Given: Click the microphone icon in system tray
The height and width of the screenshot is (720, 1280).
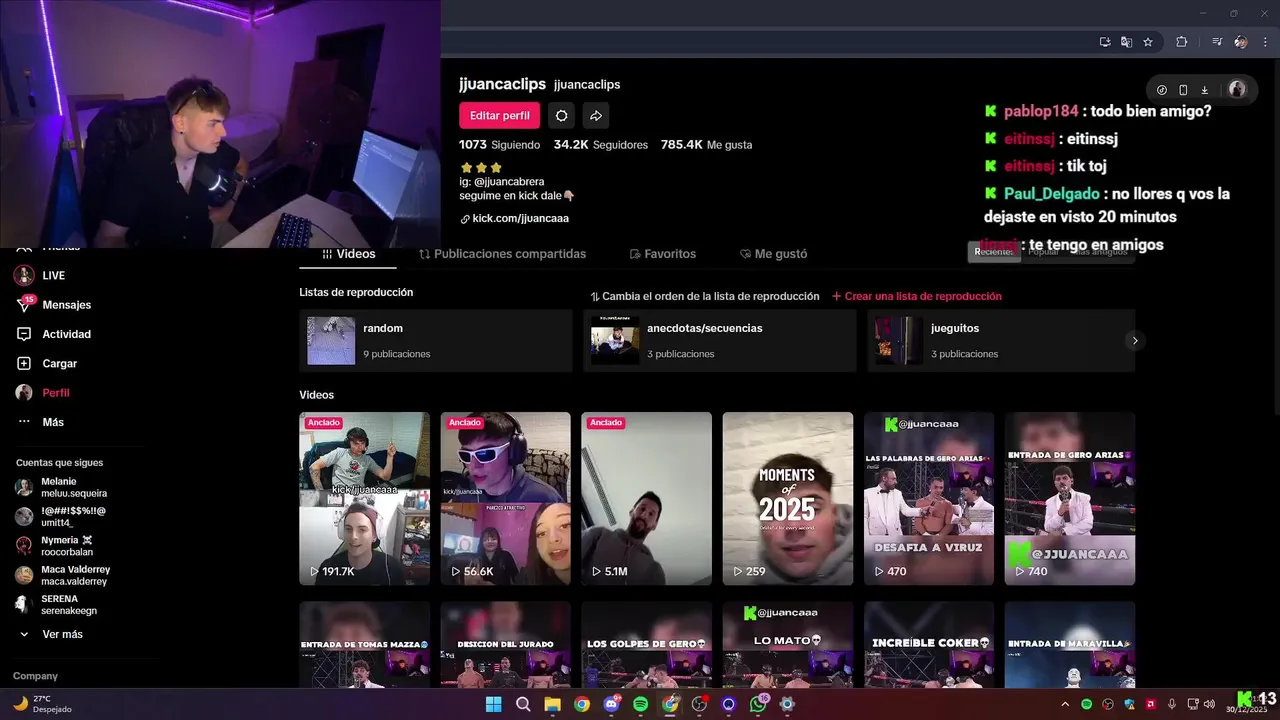Looking at the screenshot, I should [1172, 704].
